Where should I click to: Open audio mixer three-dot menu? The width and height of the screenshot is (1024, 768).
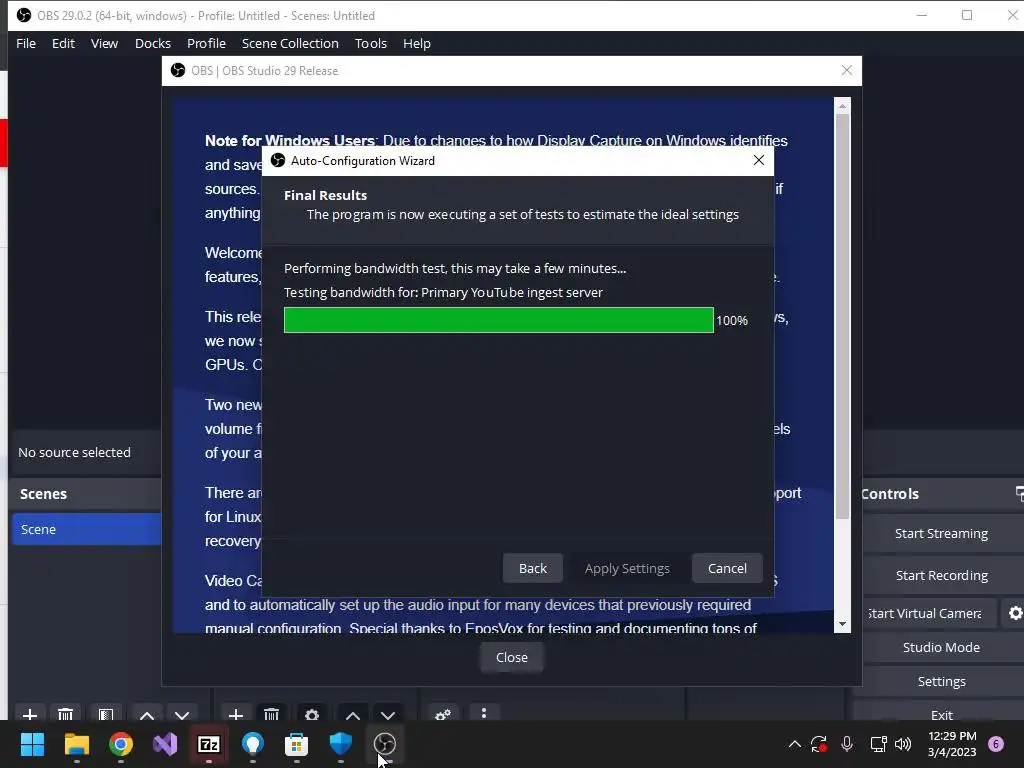pyautogui.click(x=484, y=713)
